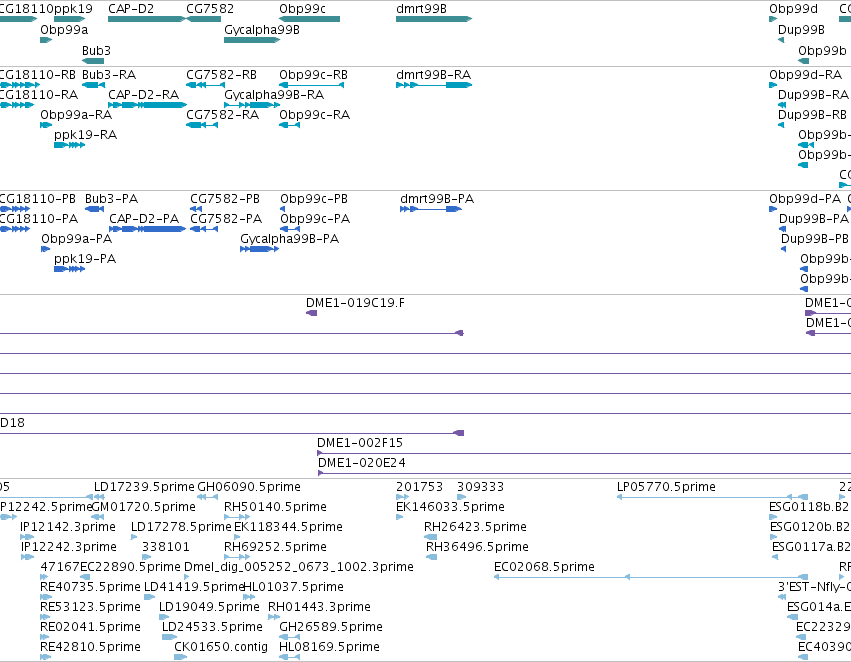Select the Gycalpha99B-RA transcript label
The image size is (851, 662).
(x=274, y=95)
